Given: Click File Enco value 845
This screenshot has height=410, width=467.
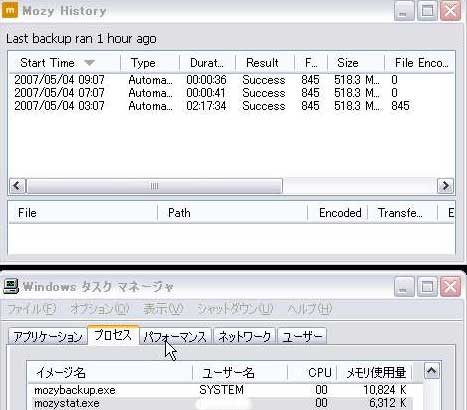Looking at the screenshot, I should coord(400,106).
